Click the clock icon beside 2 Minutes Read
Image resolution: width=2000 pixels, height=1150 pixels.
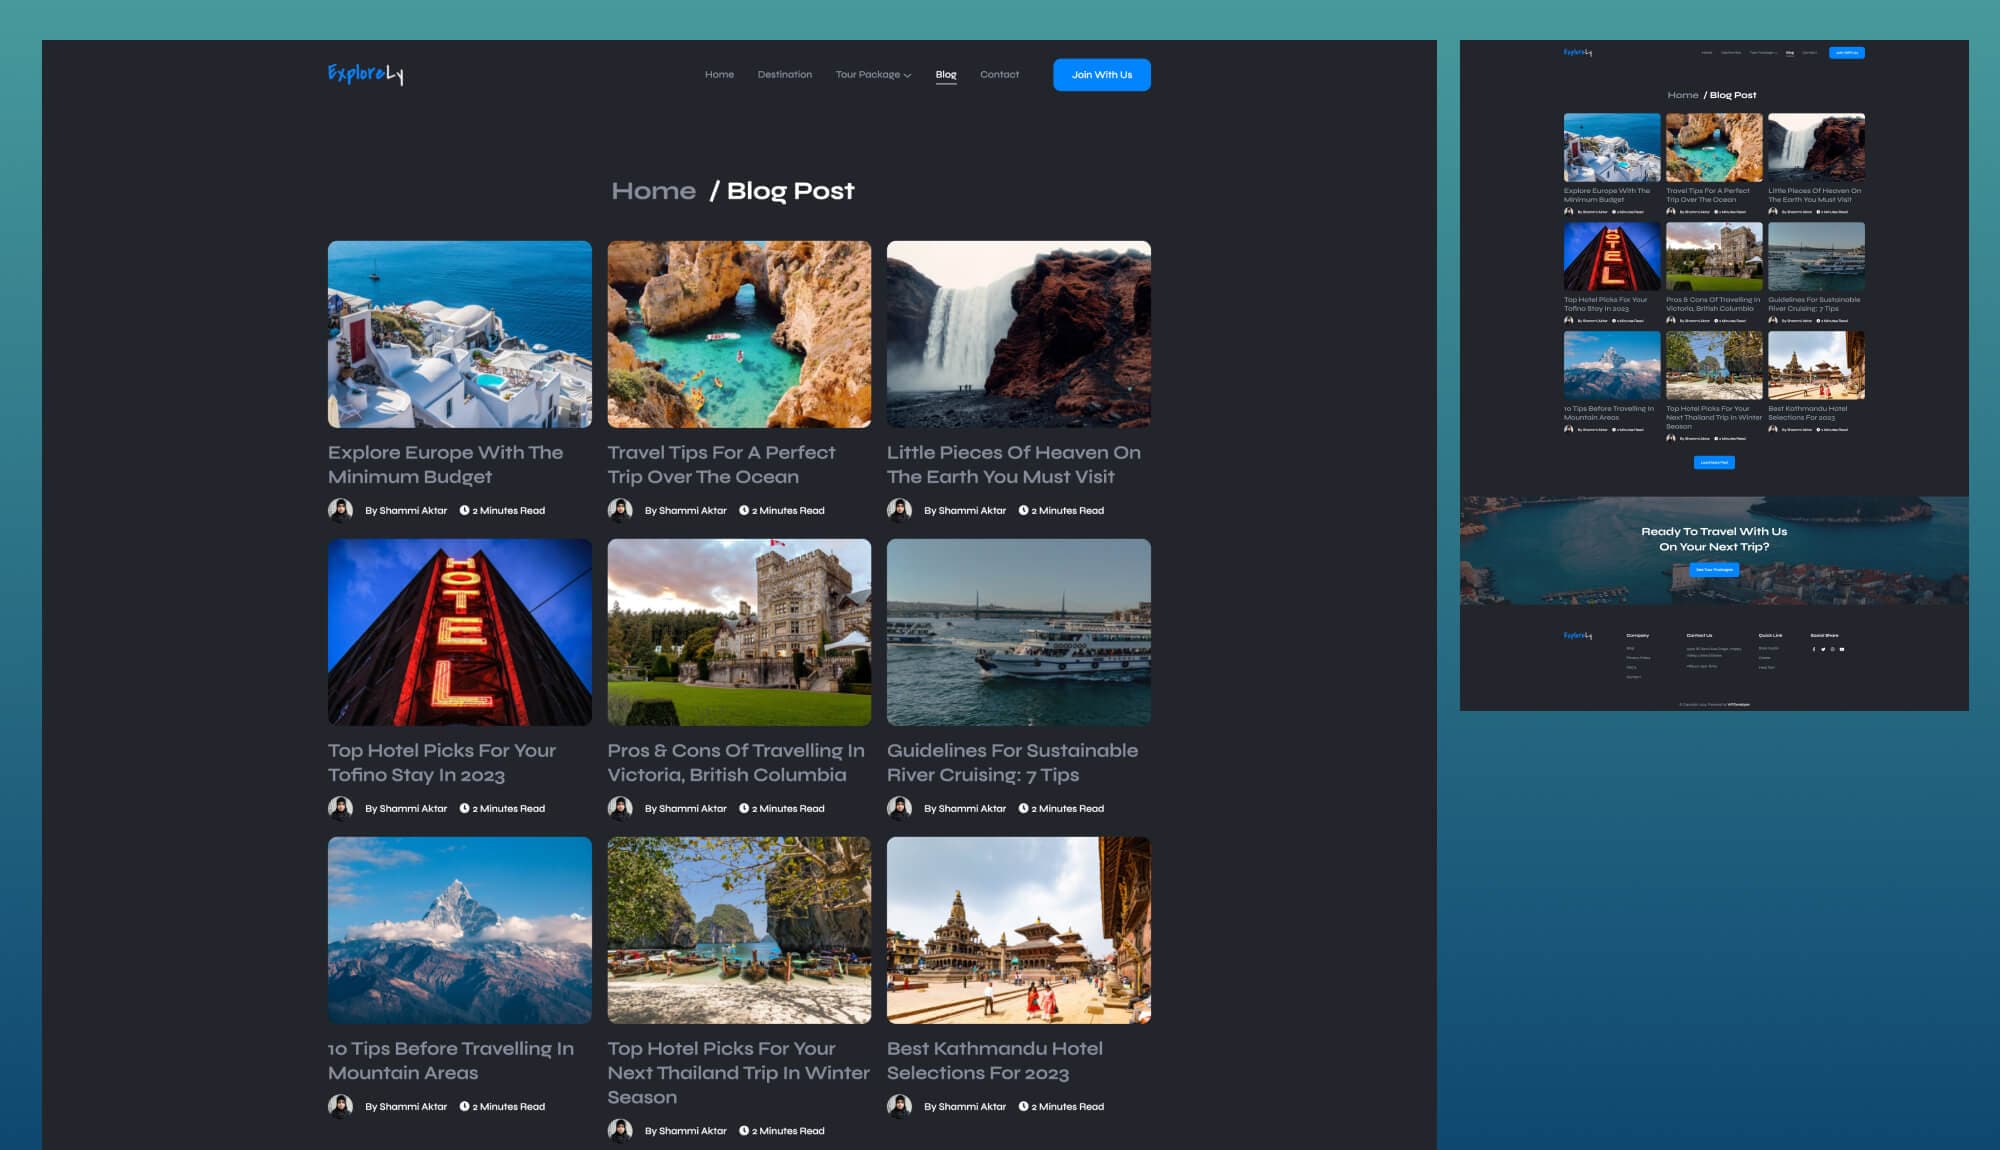pyautogui.click(x=461, y=510)
